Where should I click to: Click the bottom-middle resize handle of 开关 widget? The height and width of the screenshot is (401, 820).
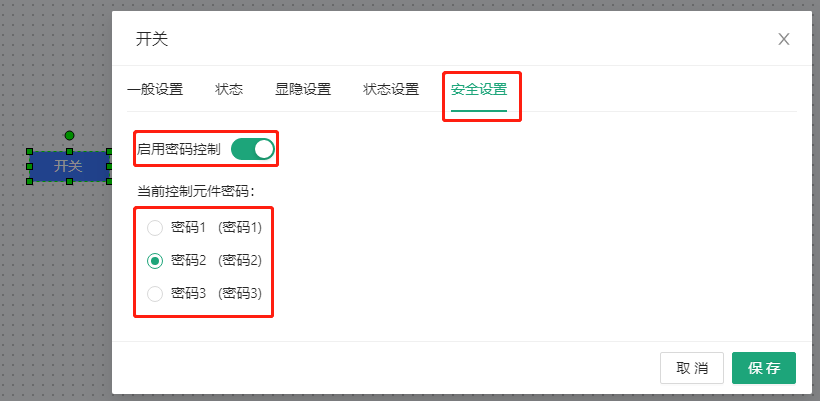(x=69, y=181)
